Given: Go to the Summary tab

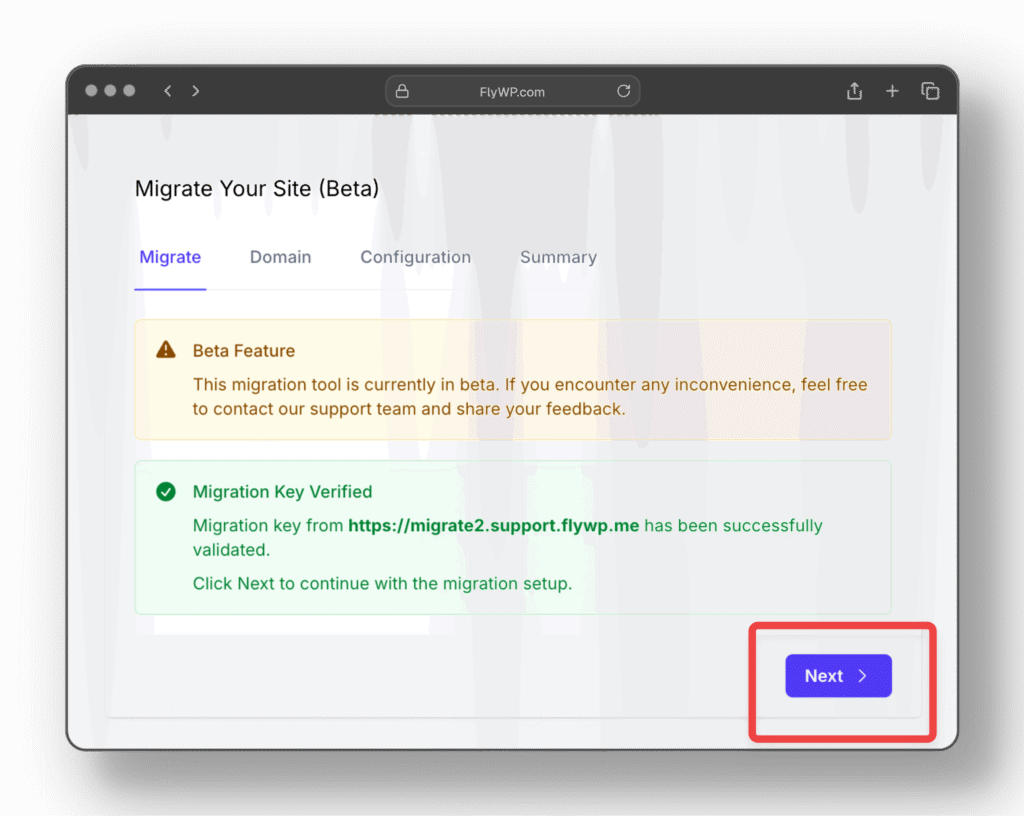Looking at the screenshot, I should (x=558, y=257).
